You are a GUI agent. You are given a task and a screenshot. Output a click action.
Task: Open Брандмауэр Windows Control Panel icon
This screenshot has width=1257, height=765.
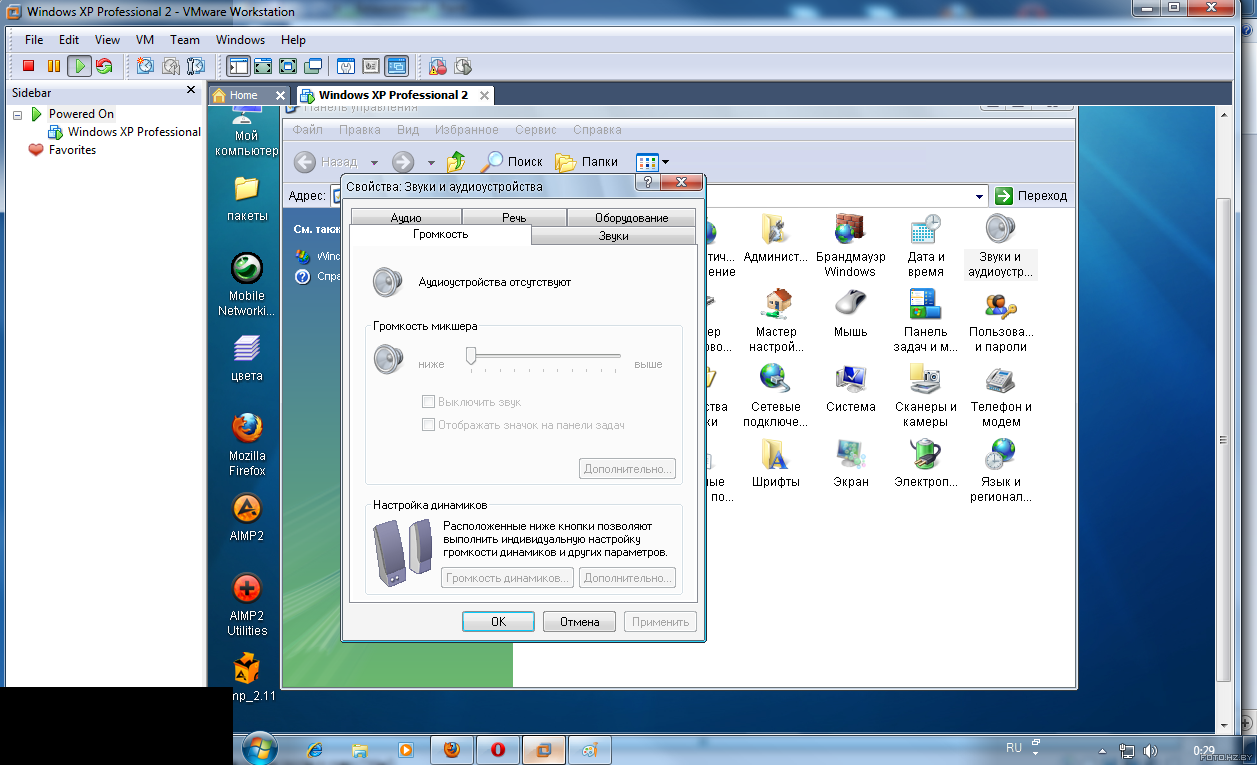click(850, 246)
